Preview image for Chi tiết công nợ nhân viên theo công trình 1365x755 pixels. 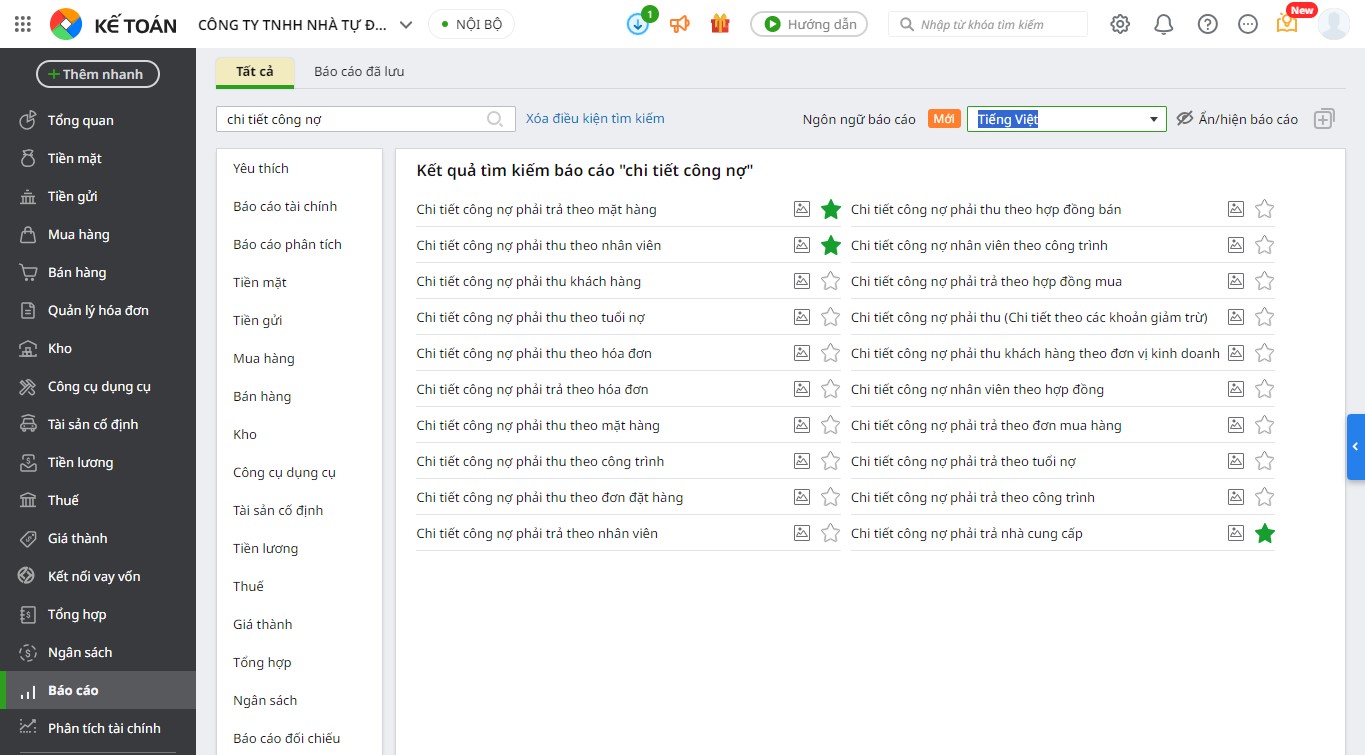[1236, 245]
